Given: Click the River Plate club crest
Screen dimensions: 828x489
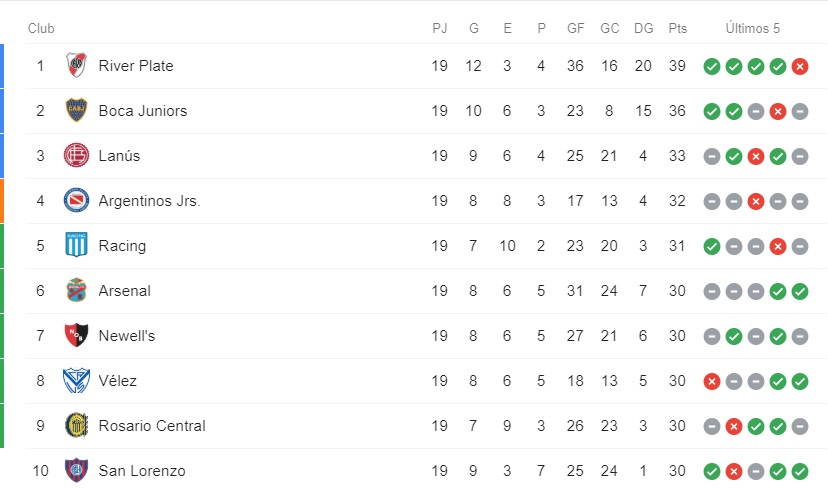Looking at the screenshot, I should [76, 66].
